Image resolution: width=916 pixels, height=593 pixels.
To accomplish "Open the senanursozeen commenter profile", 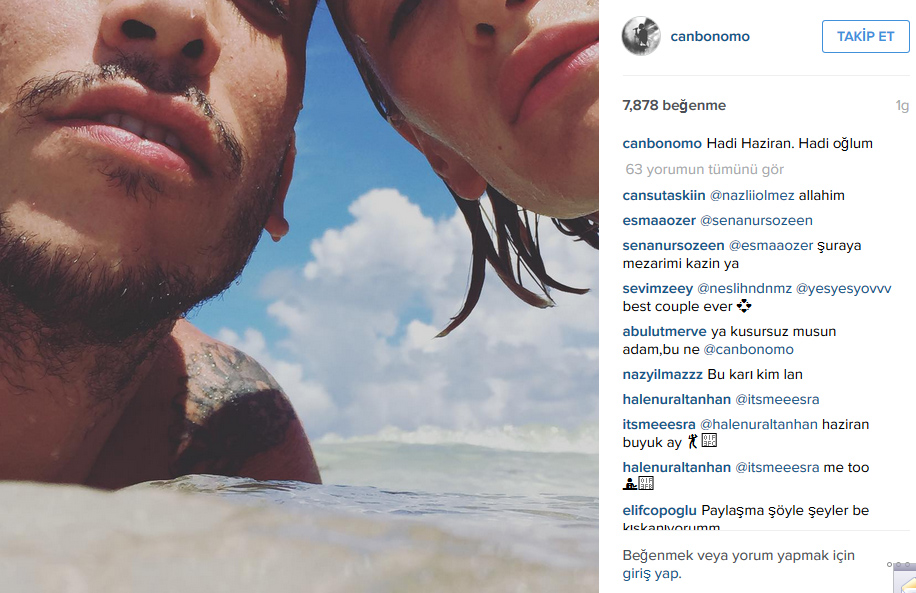I will point(674,245).
